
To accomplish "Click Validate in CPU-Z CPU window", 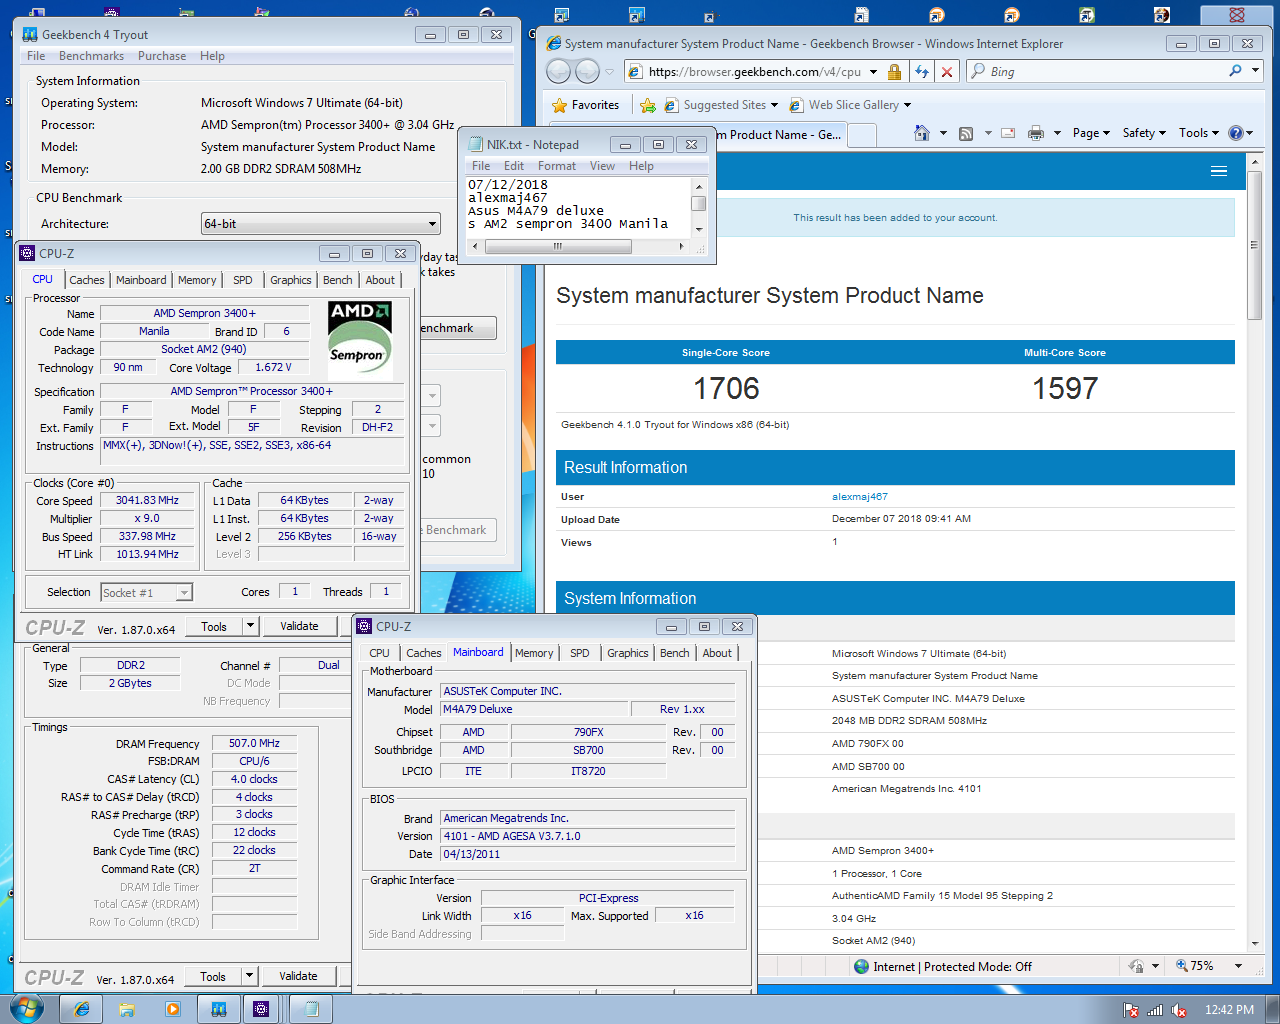I will 299,626.
